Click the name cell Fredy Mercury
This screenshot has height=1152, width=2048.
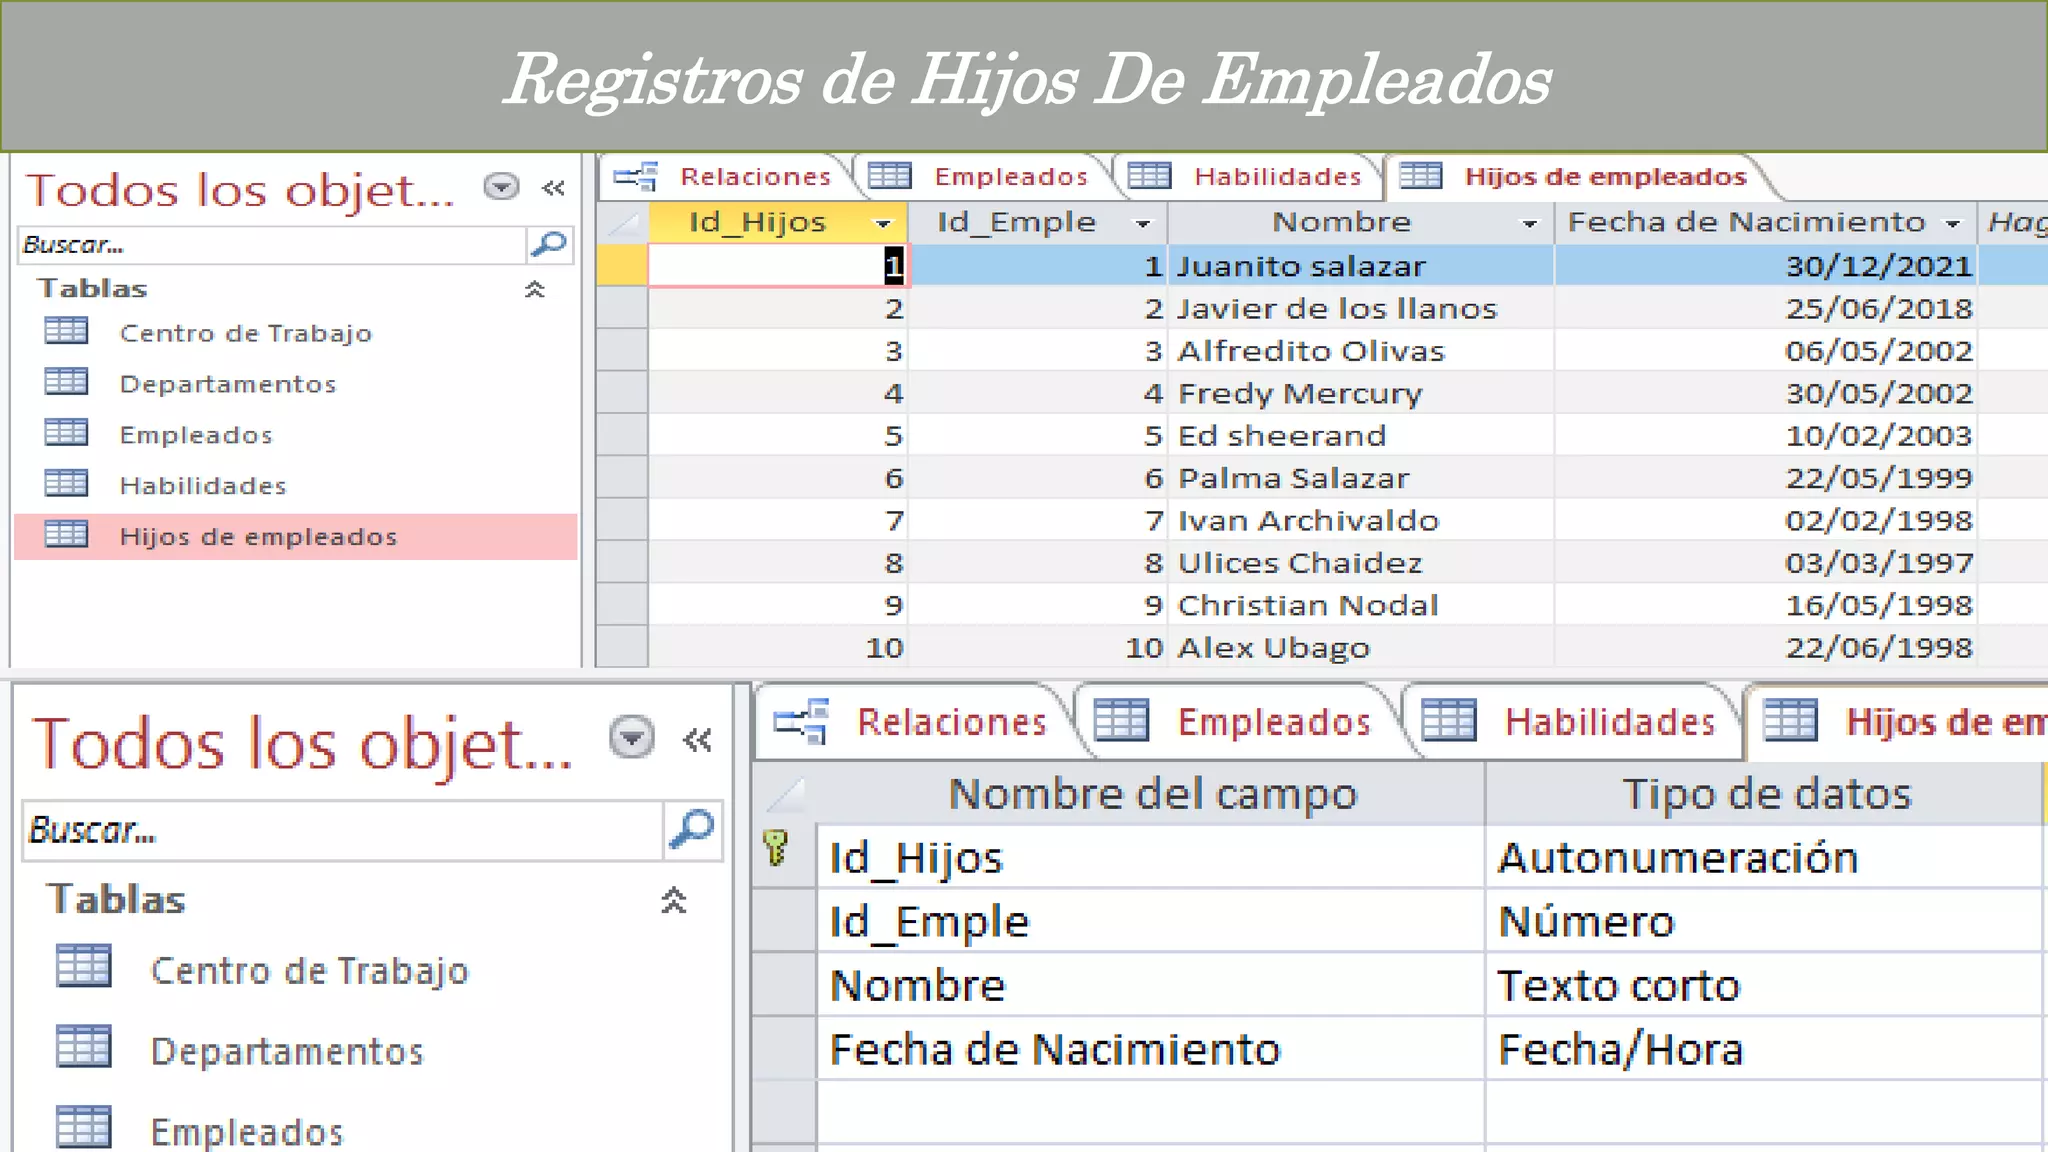[x=1361, y=393]
